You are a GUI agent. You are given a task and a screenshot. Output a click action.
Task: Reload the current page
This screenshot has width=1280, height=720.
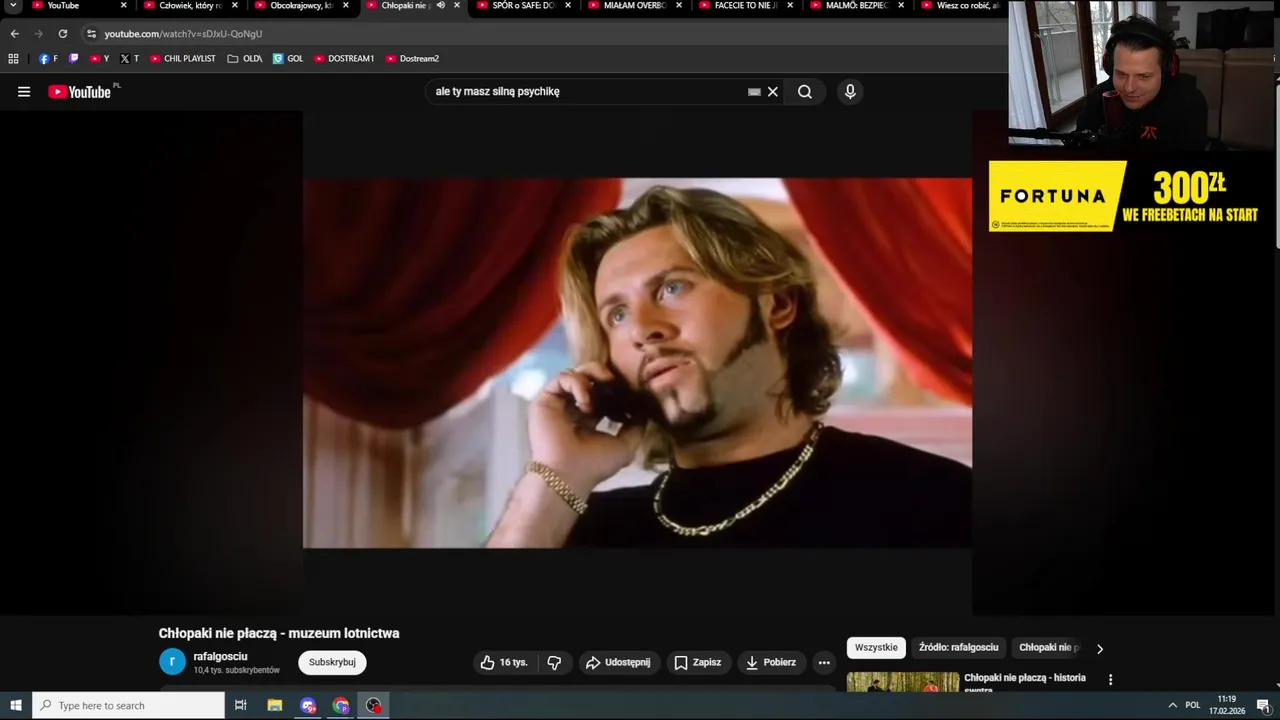[62, 33]
